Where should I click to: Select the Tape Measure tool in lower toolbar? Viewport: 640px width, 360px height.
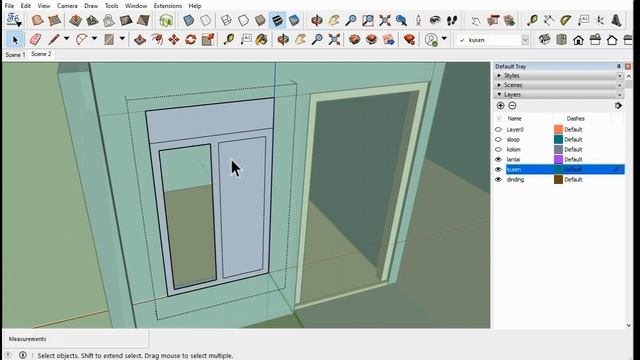pyautogui.click(x=229, y=40)
